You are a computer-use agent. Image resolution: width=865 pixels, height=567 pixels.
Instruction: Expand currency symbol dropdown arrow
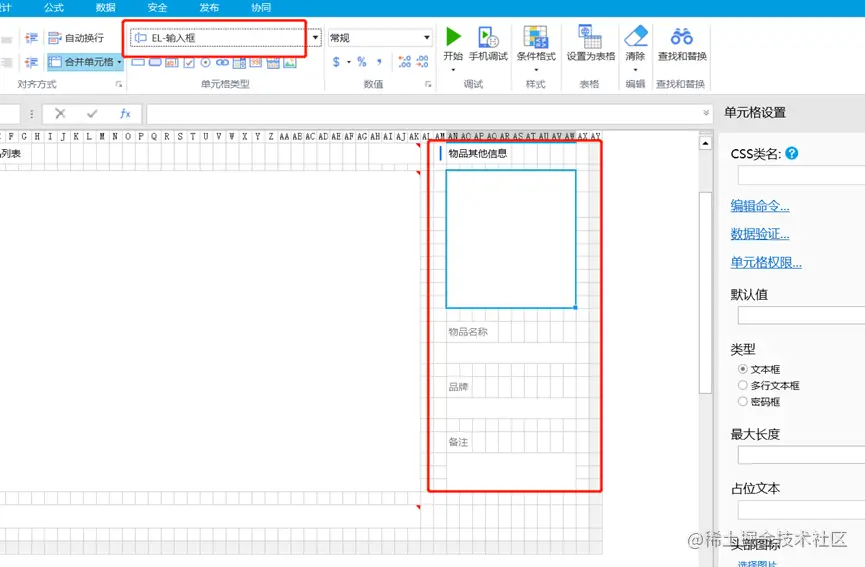coord(349,62)
